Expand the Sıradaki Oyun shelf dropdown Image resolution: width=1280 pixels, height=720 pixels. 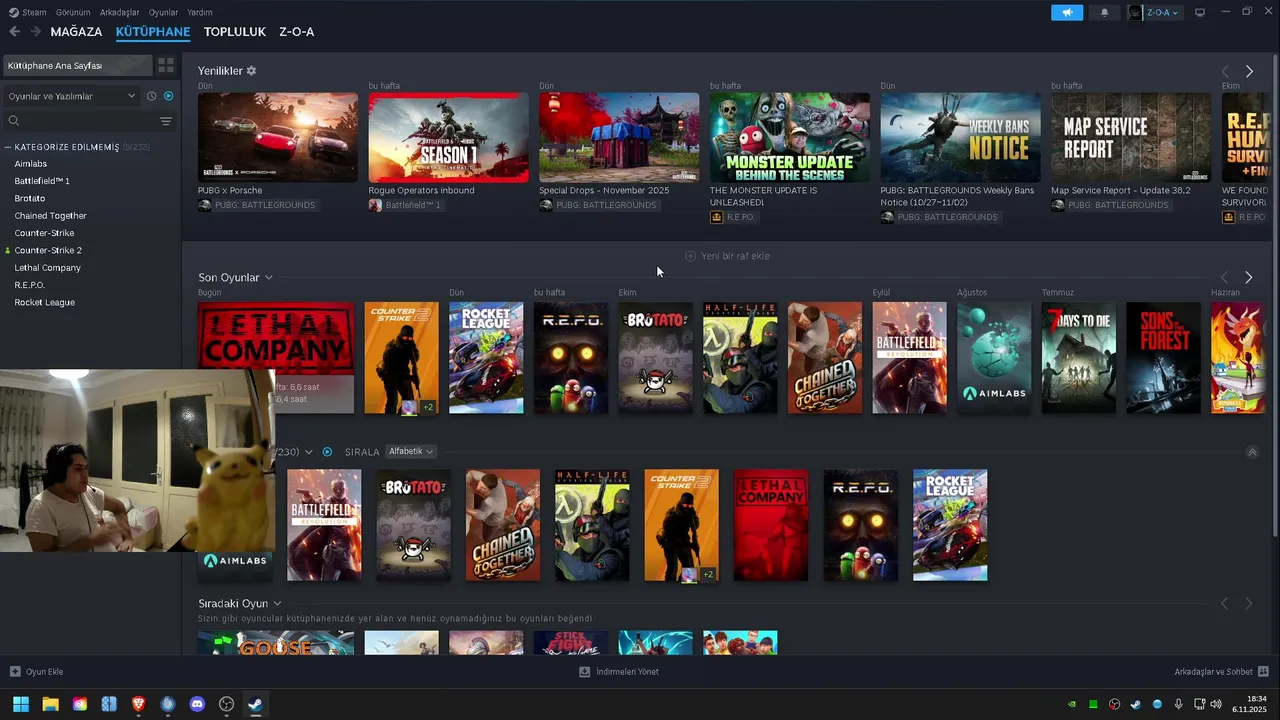(277, 603)
